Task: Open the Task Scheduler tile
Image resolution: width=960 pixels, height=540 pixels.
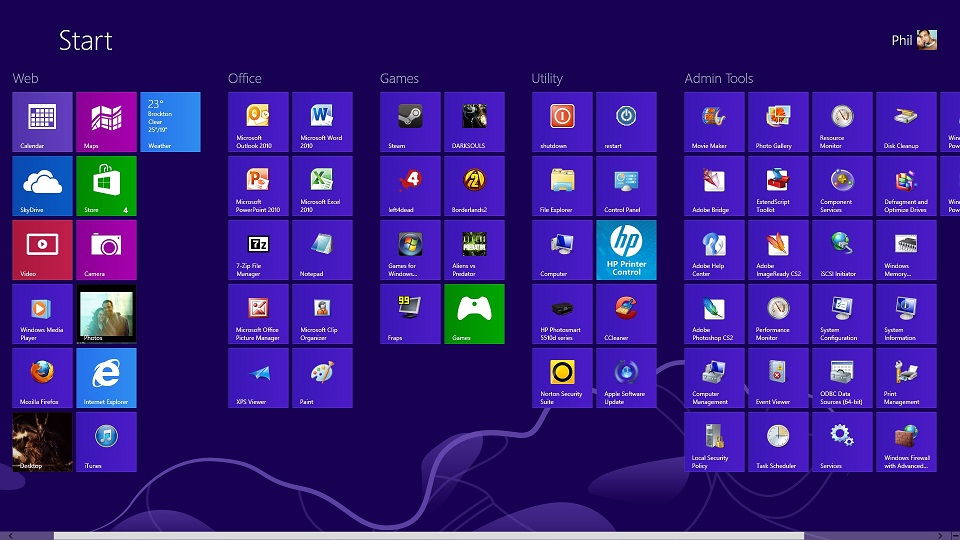Action: point(778,442)
